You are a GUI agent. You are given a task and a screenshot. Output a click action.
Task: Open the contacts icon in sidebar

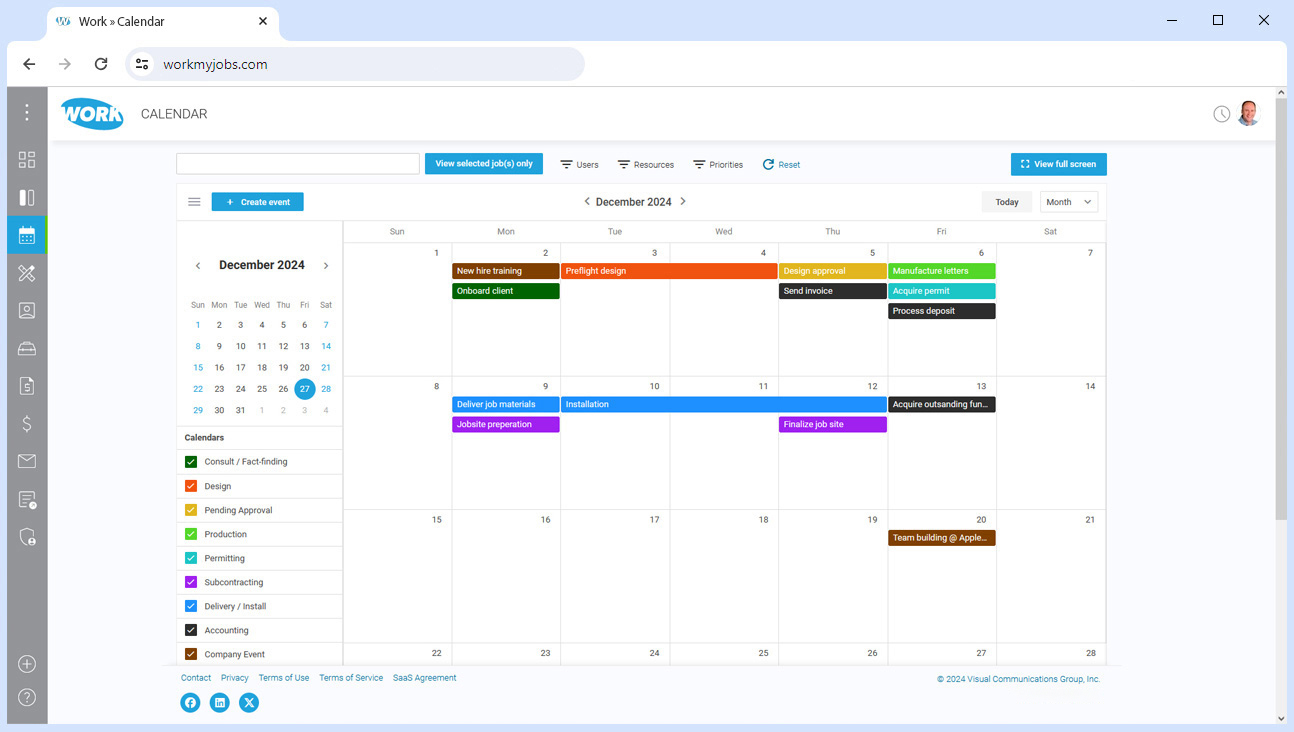[27, 310]
